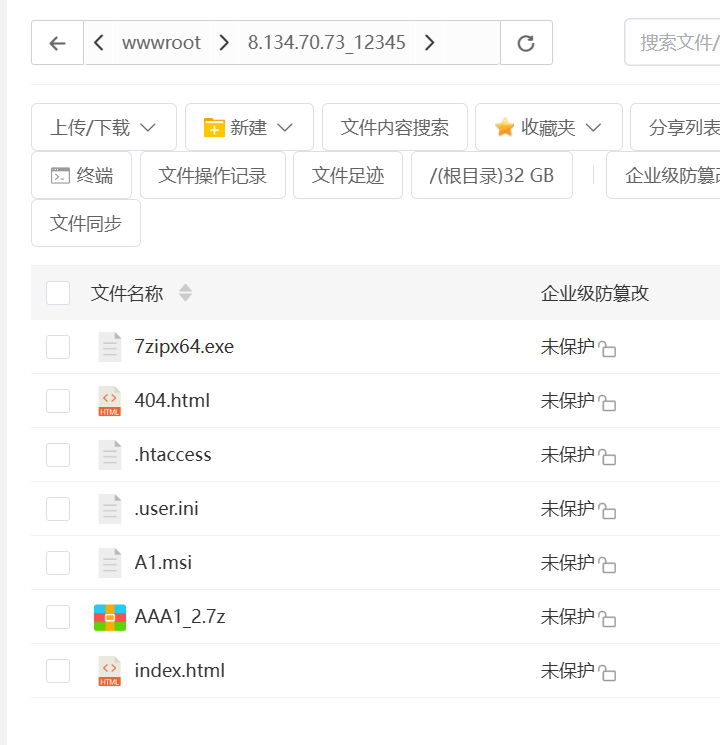Select the 8.134.70.73_12345 breadcrumb folder

click(326, 43)
